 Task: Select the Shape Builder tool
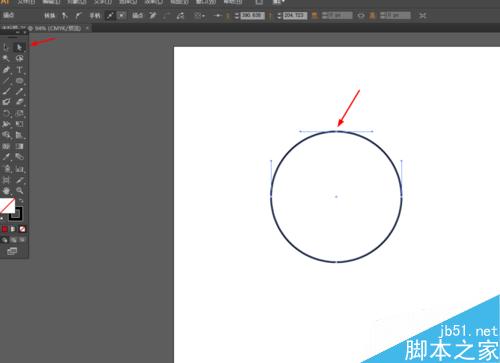coord(6,135)
